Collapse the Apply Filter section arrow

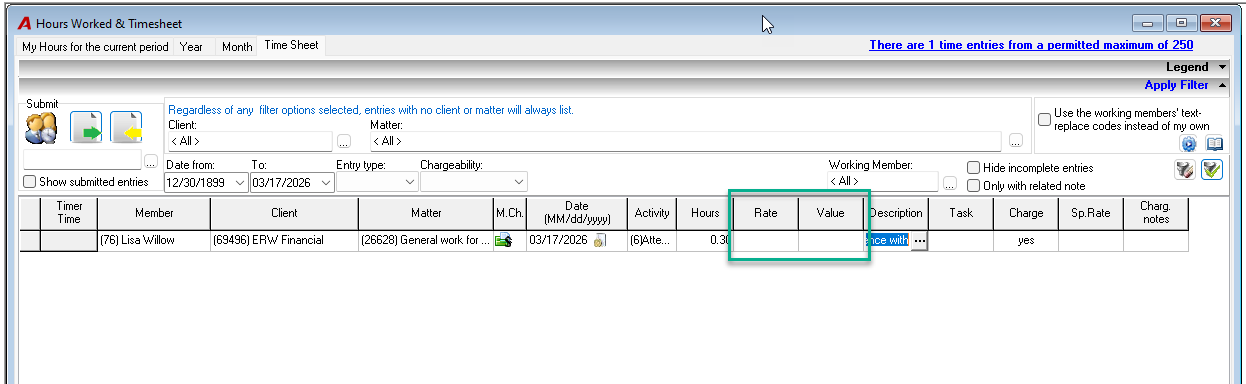point(1222,85)
